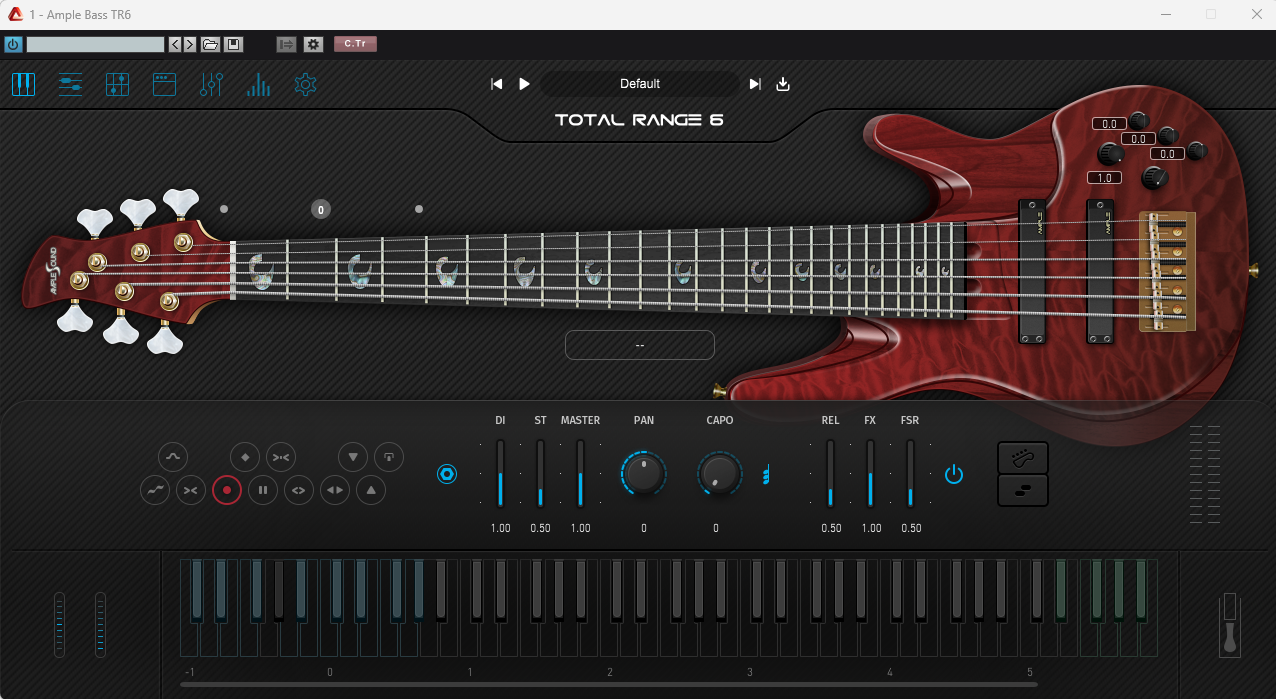
Task: Open the piano keyboard main panel
Action: (23, 85)
